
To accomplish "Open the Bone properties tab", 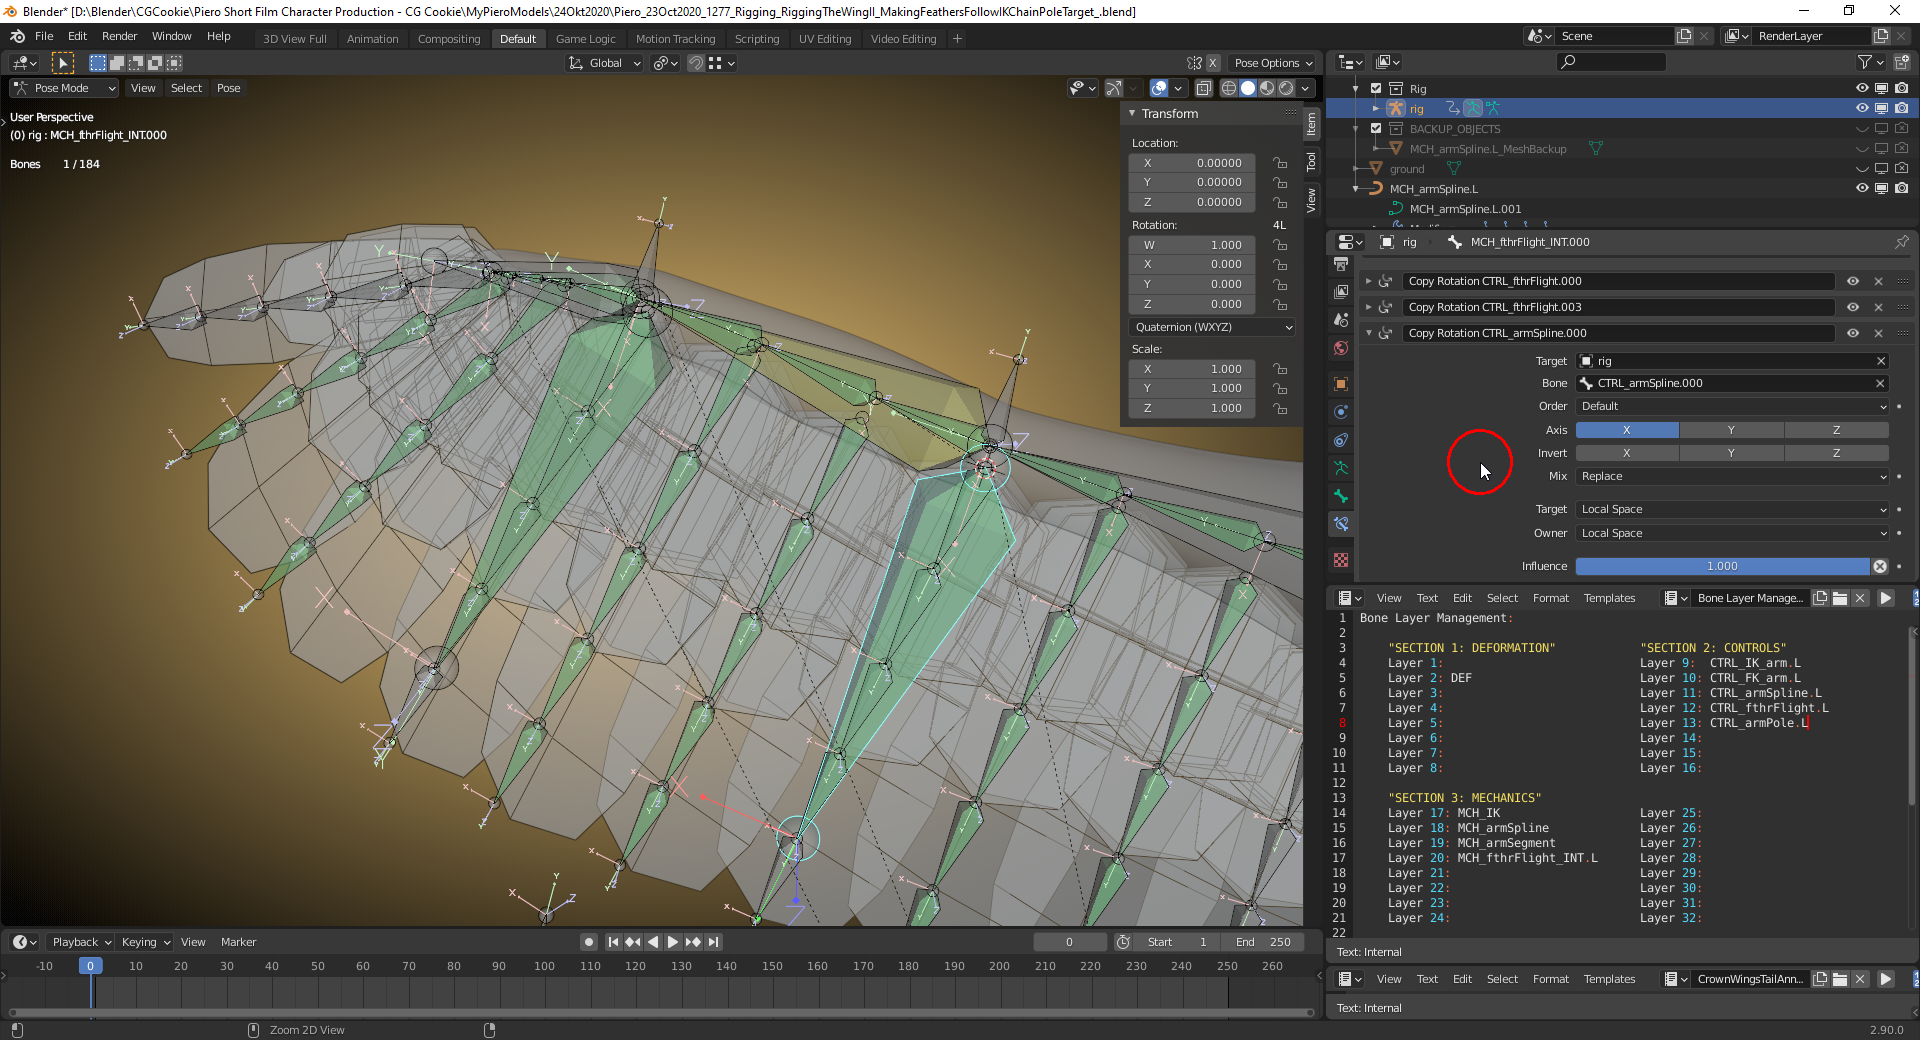I will tap(1341, 496).
